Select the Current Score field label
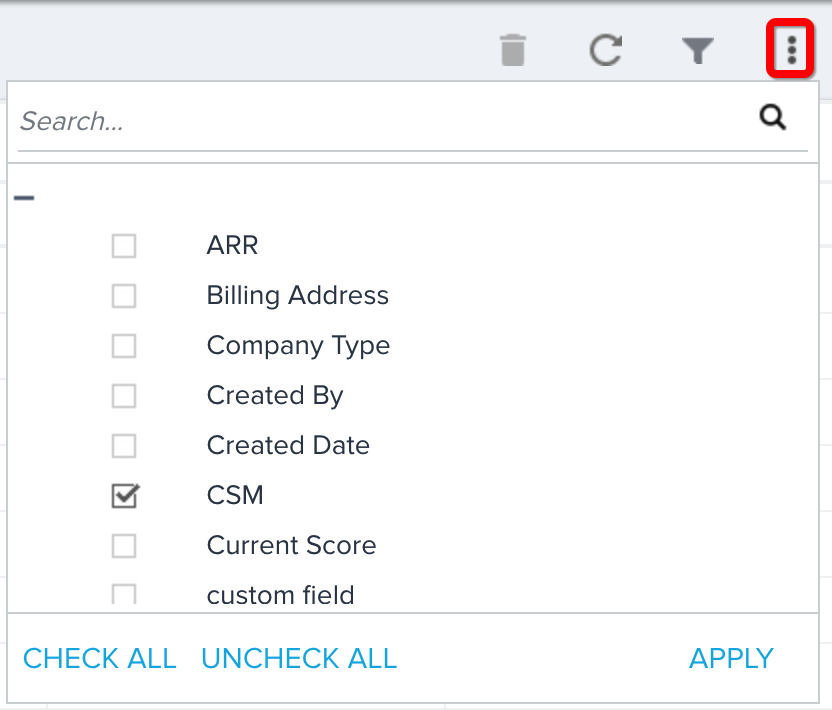The image size is (832, 710). click(x=291, y=546)
